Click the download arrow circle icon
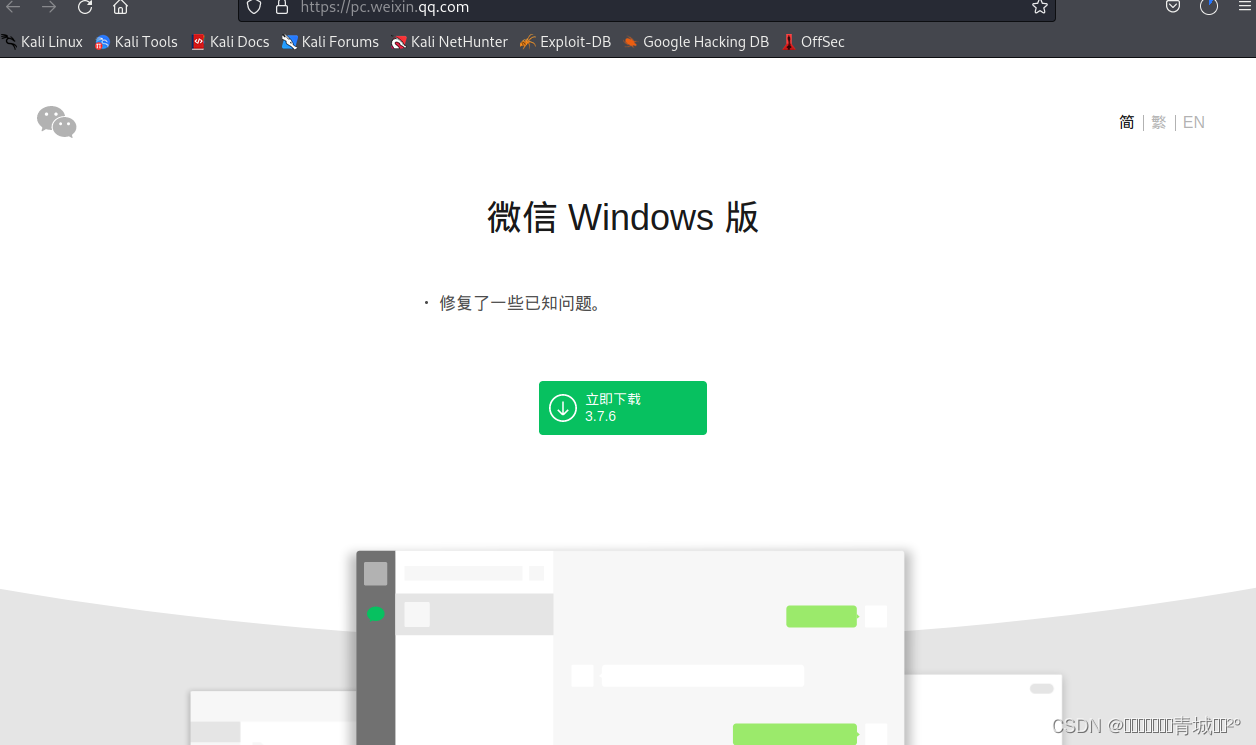The image size is (1256, 745). coord(563,408)
